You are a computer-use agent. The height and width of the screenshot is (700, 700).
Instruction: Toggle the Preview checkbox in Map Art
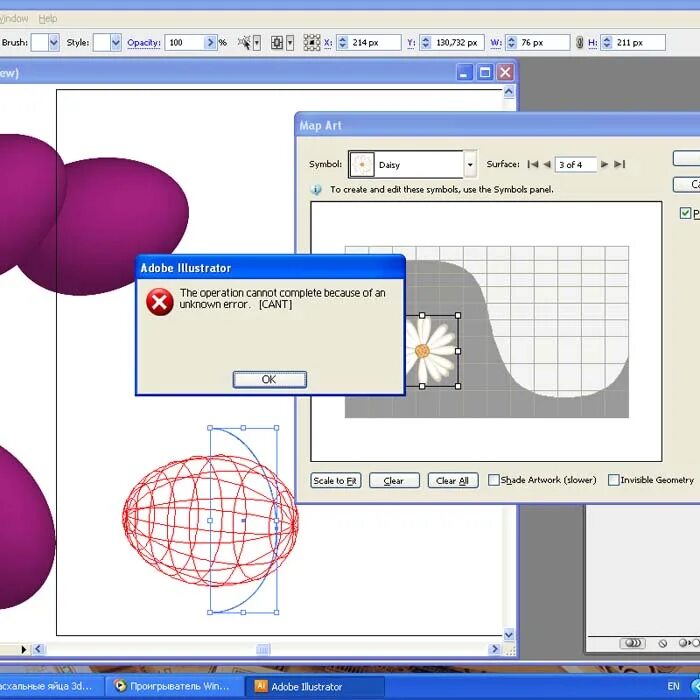pos(685,213)
